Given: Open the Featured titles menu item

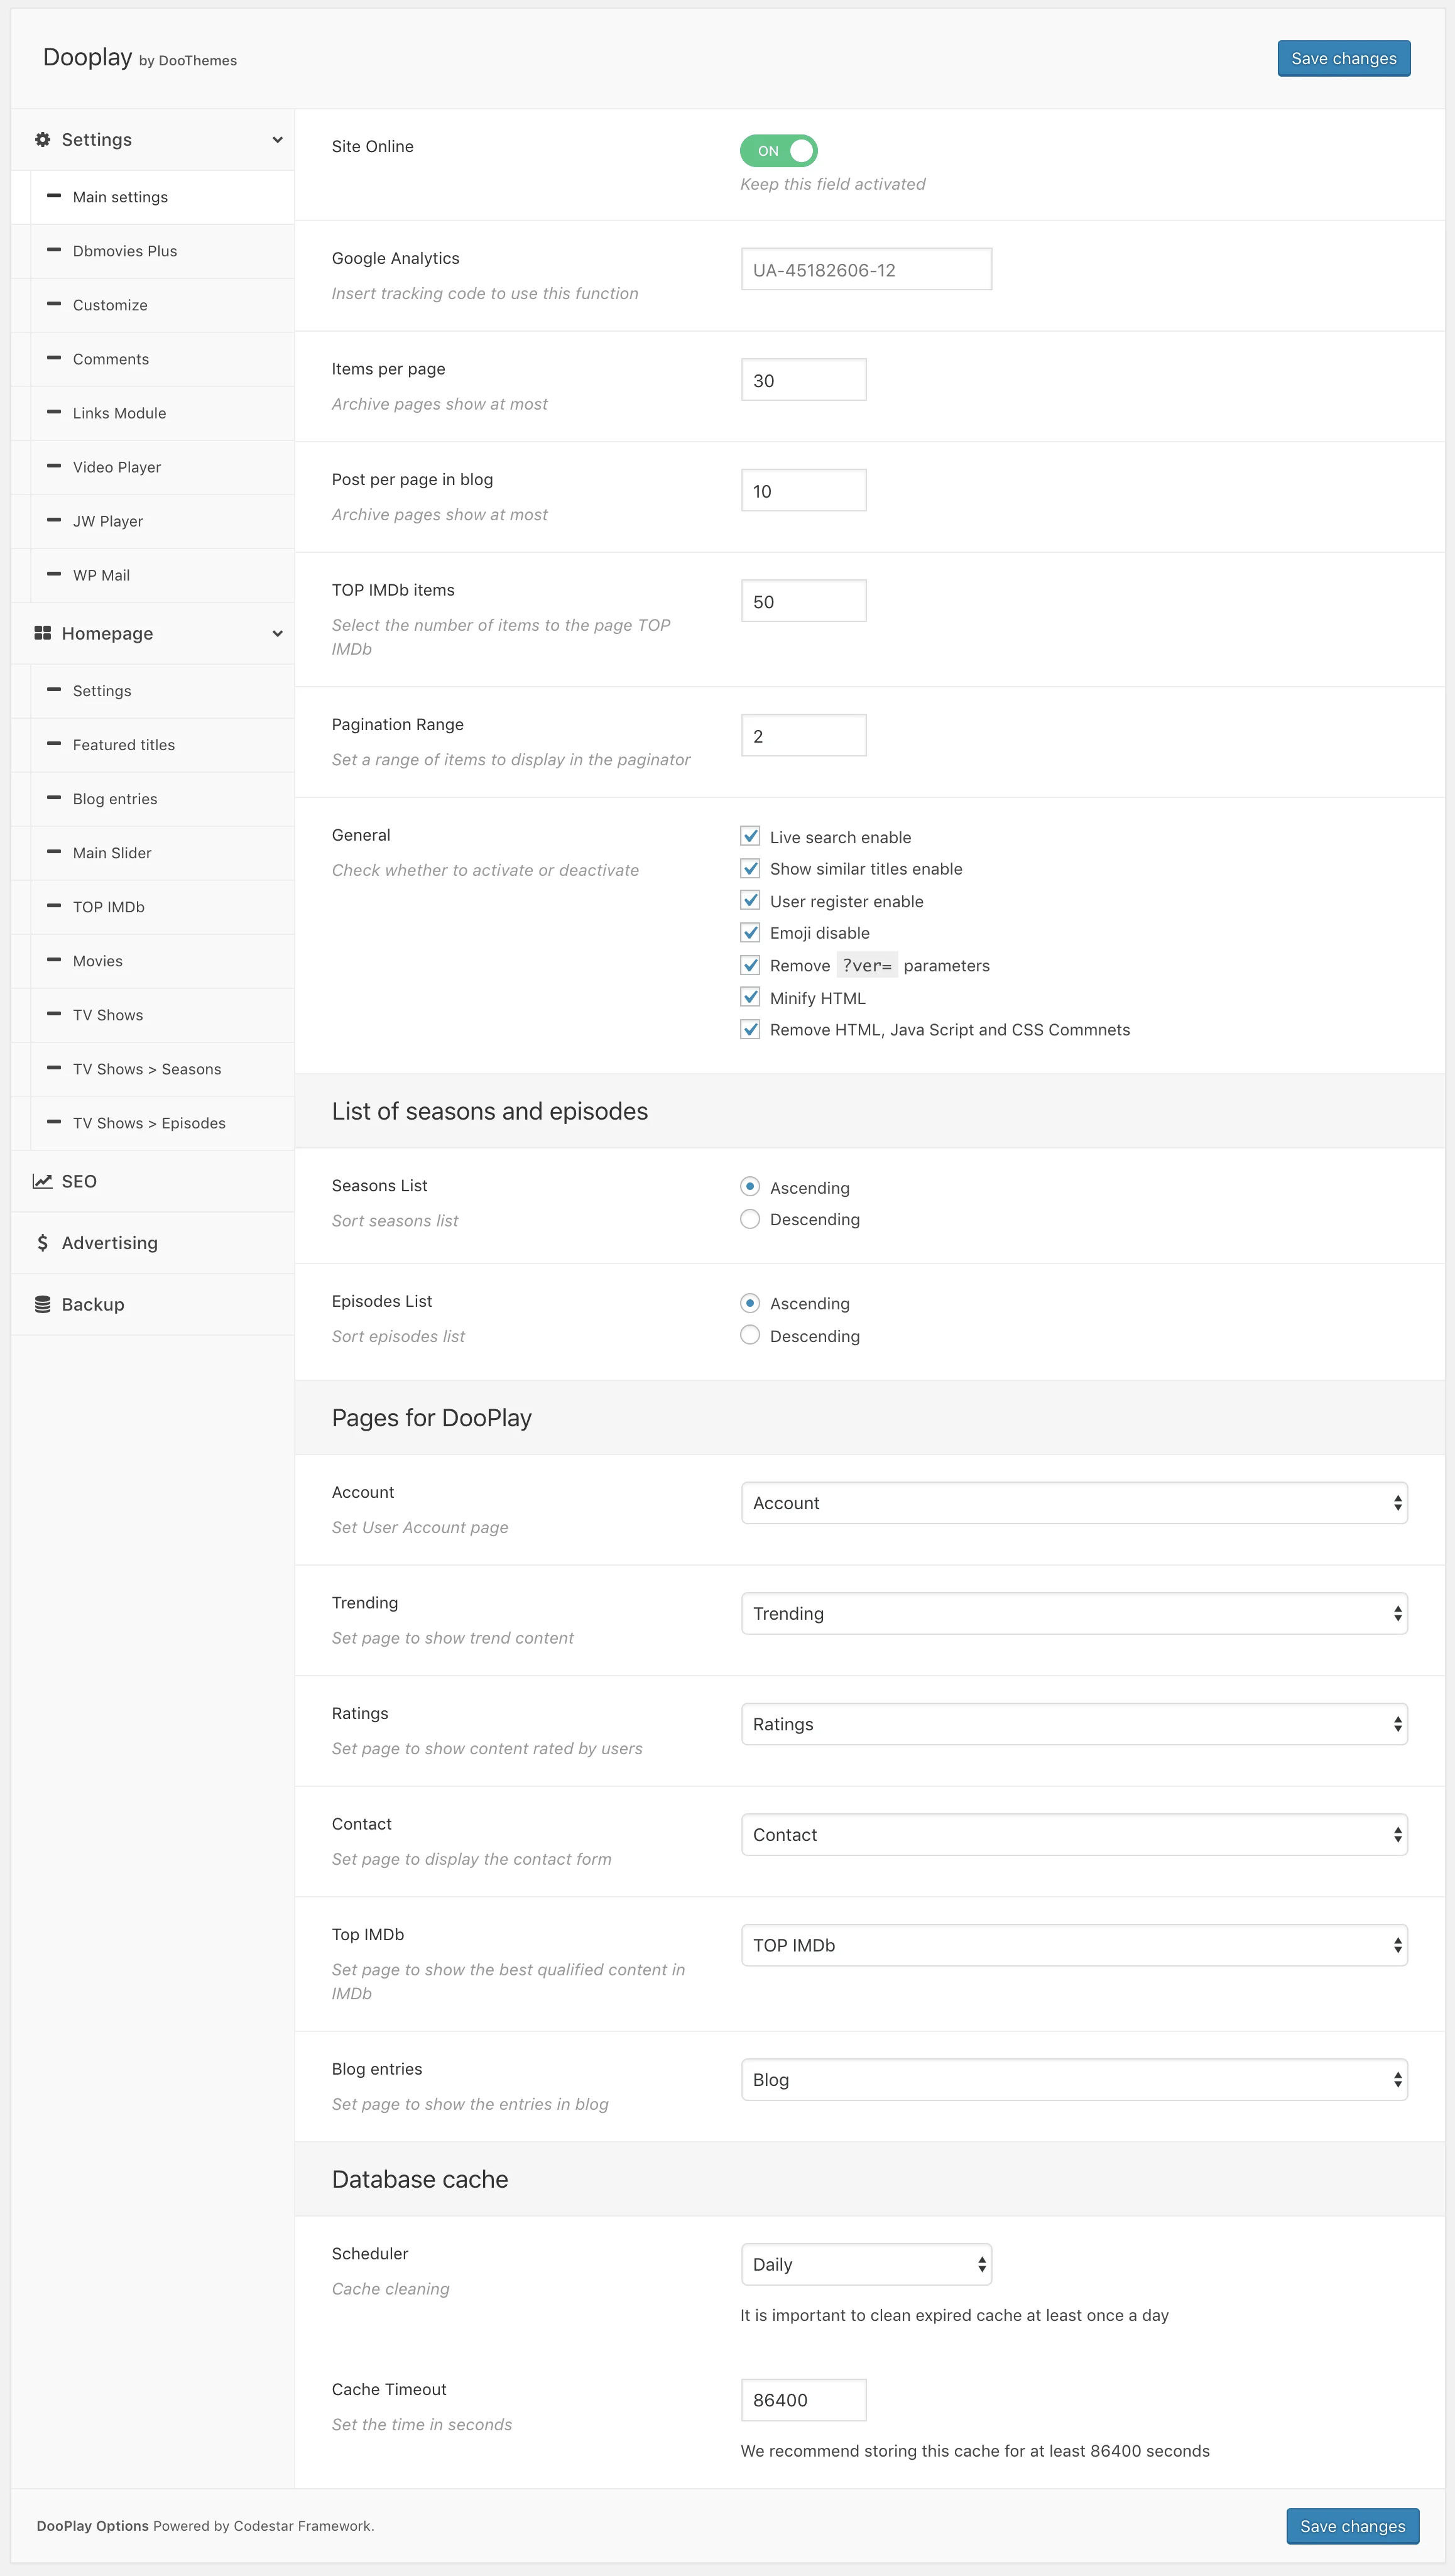Looking at the screenshot, I should [124, 745].
